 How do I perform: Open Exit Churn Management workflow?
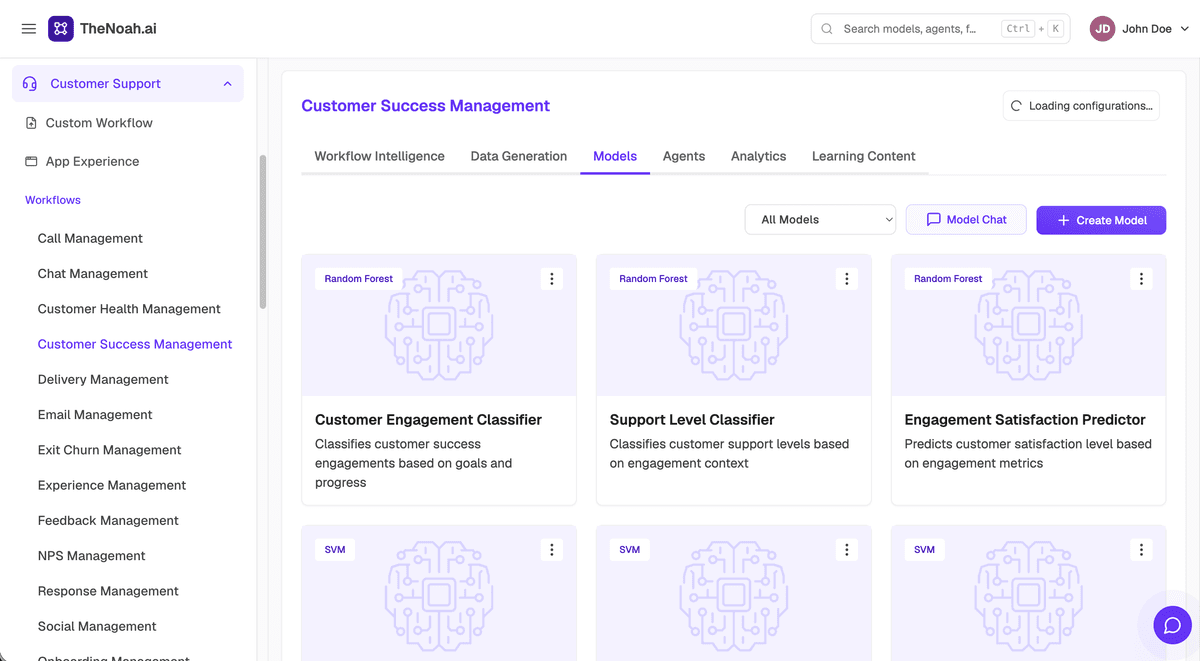(110, 450)
